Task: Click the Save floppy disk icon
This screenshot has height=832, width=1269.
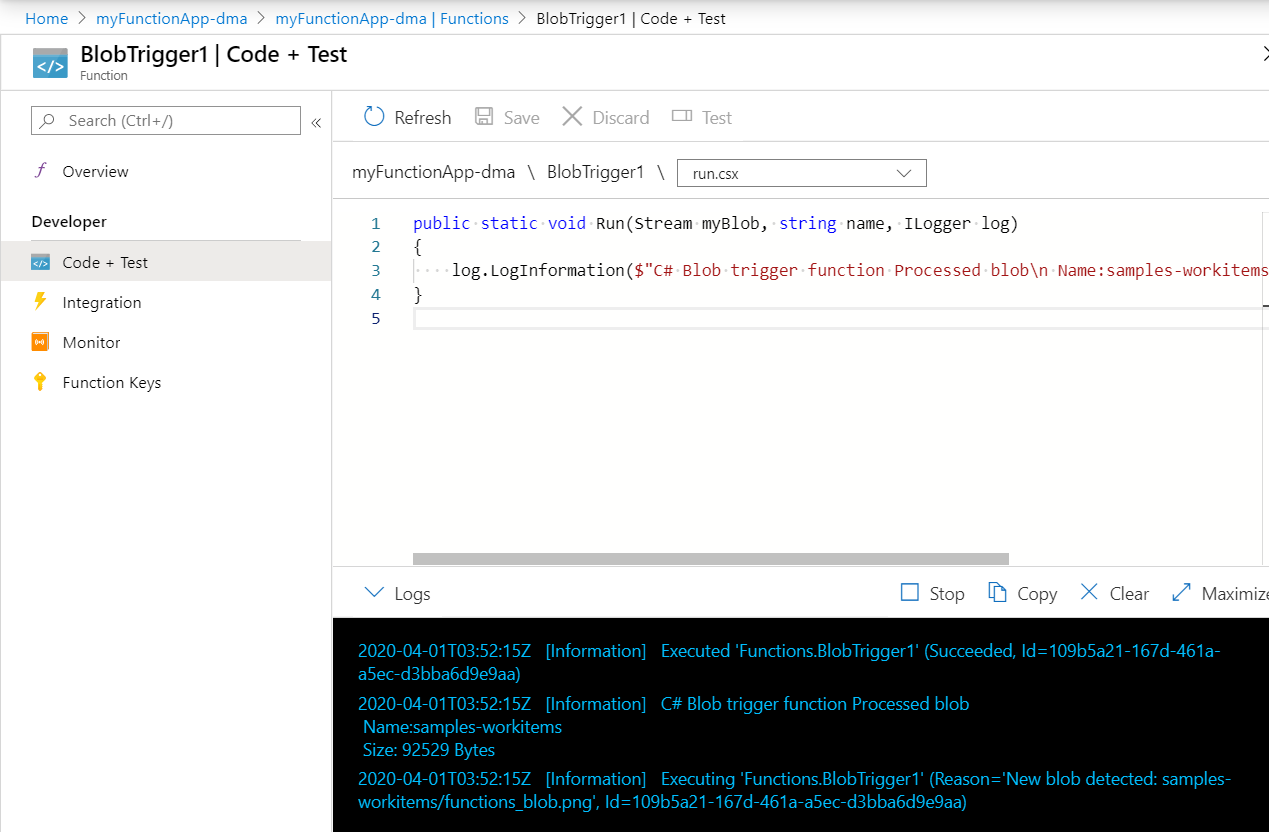Action: [x=484, y=117]
